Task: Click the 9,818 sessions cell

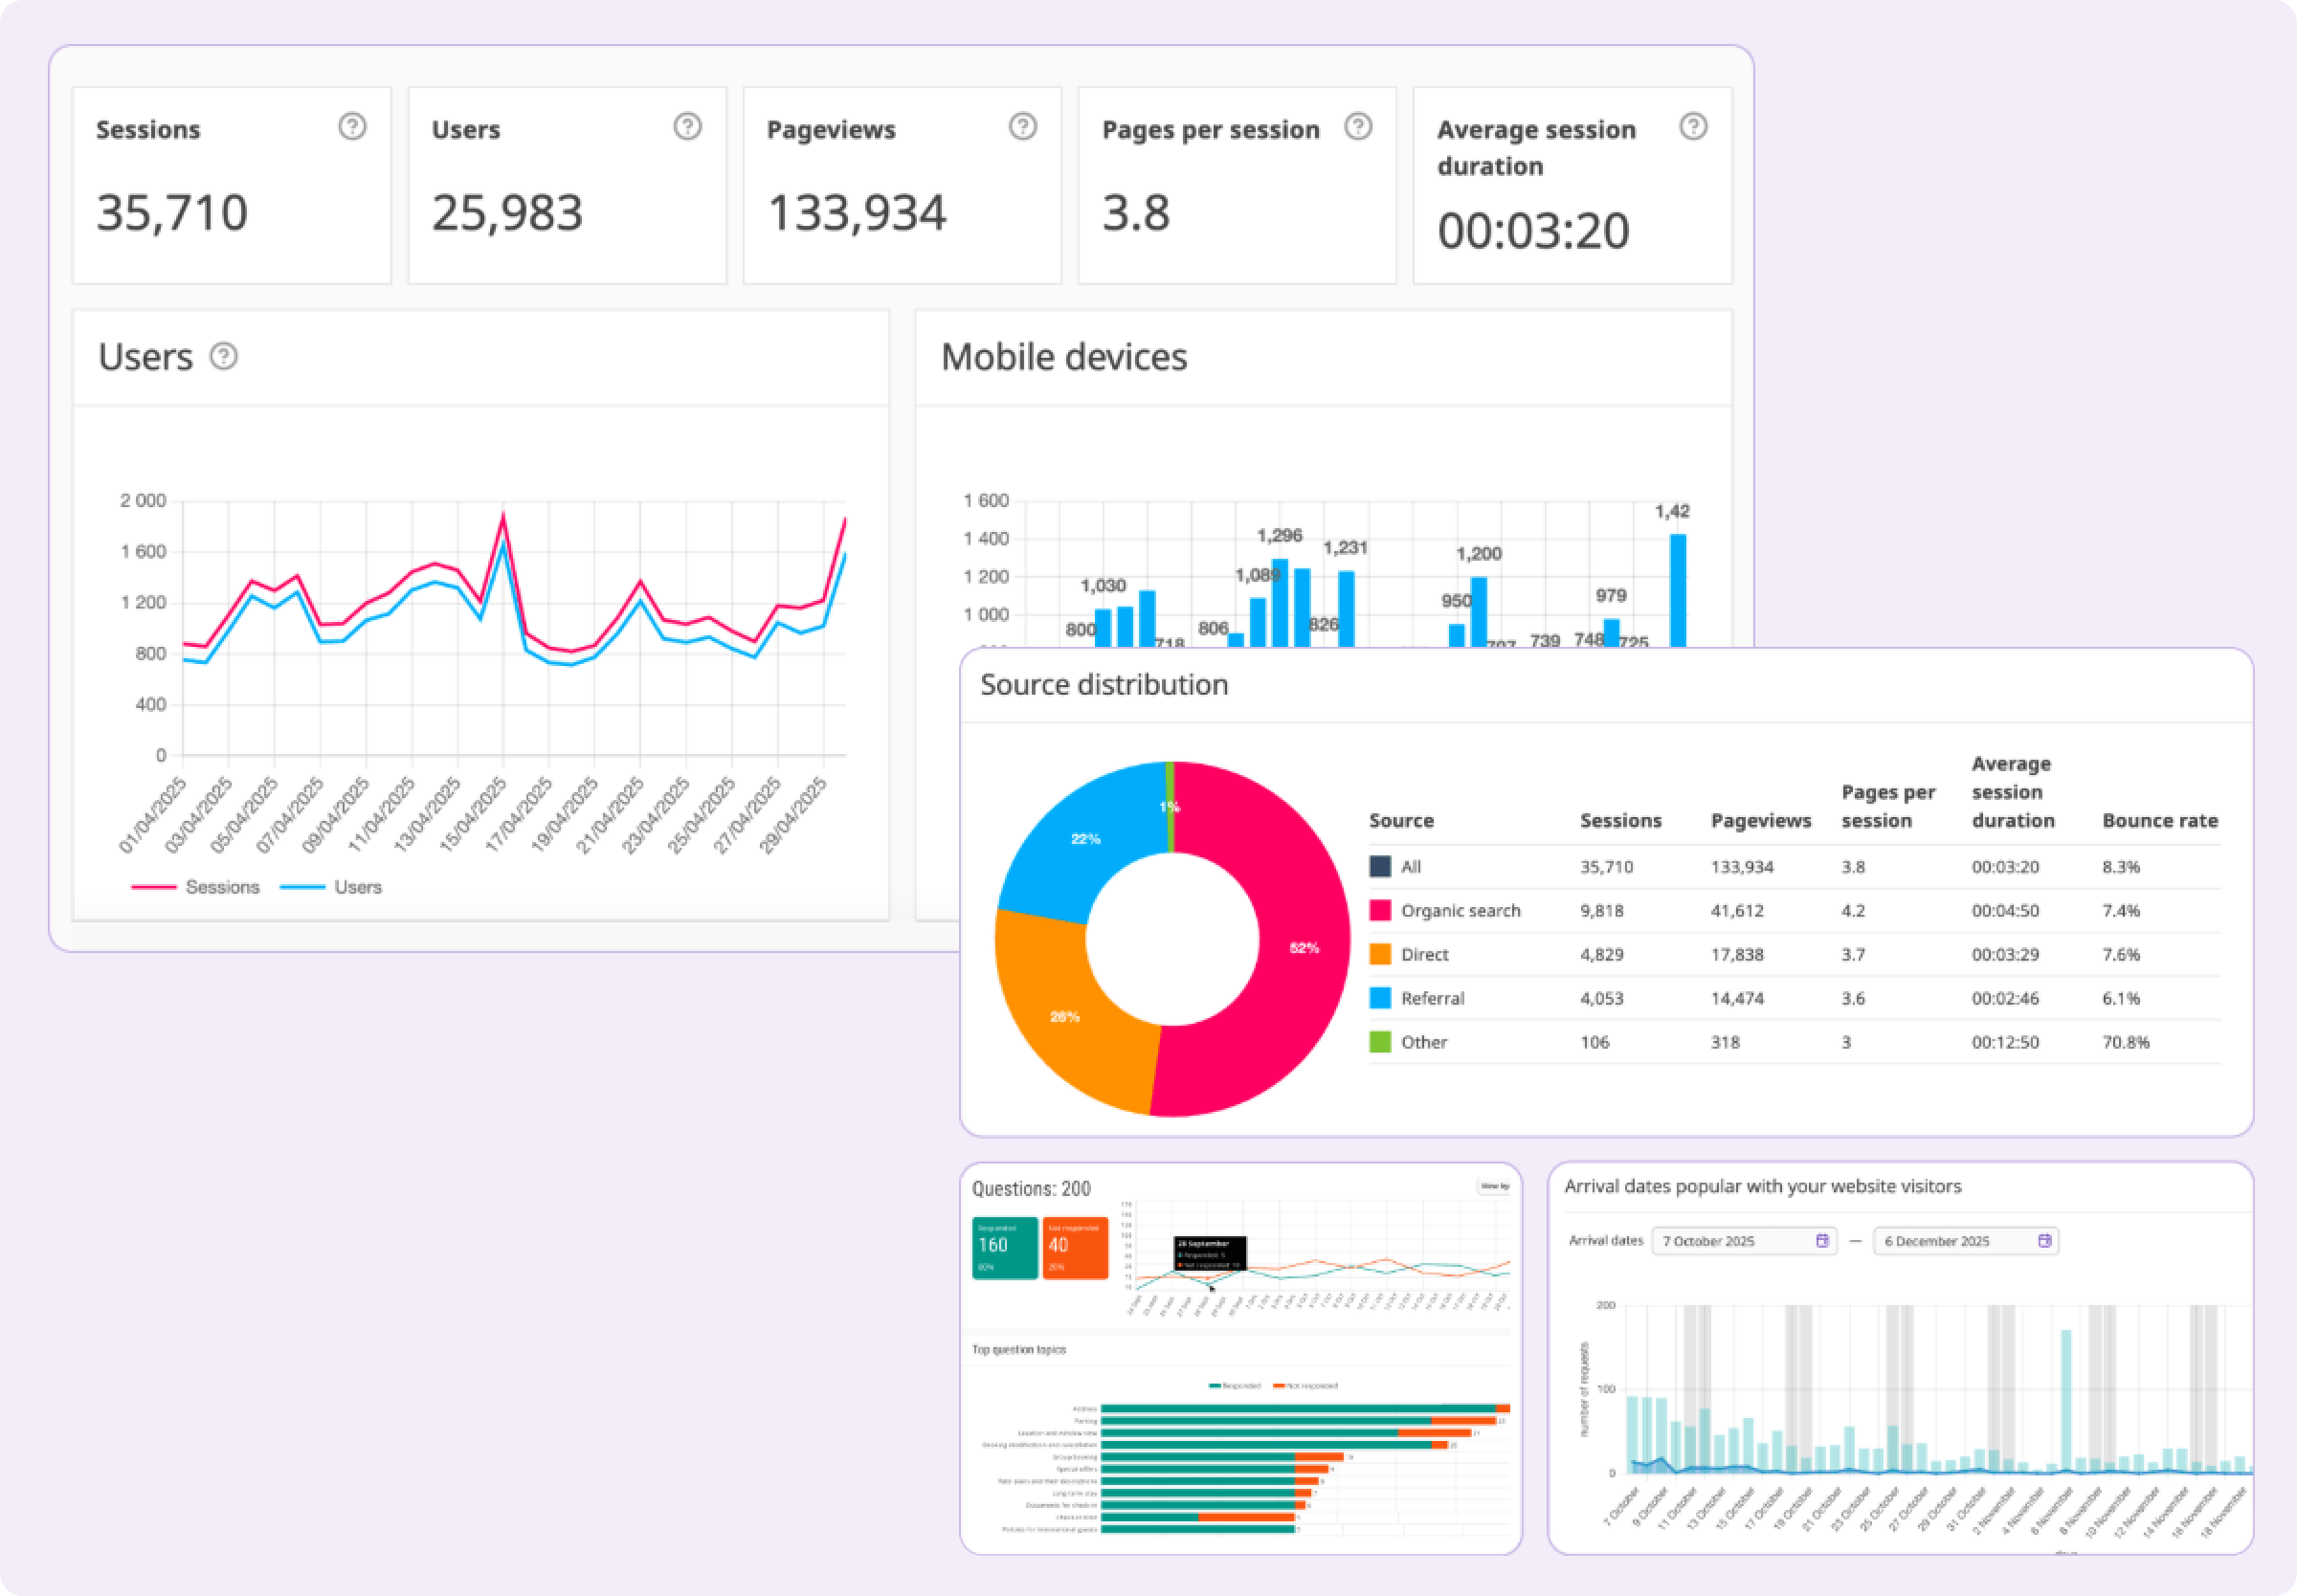Action: click(1601, 910)
